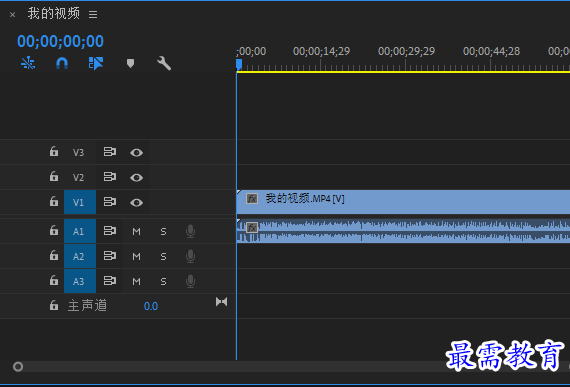Solo audio track A3

pyautogui.click(x=164, y=282)
